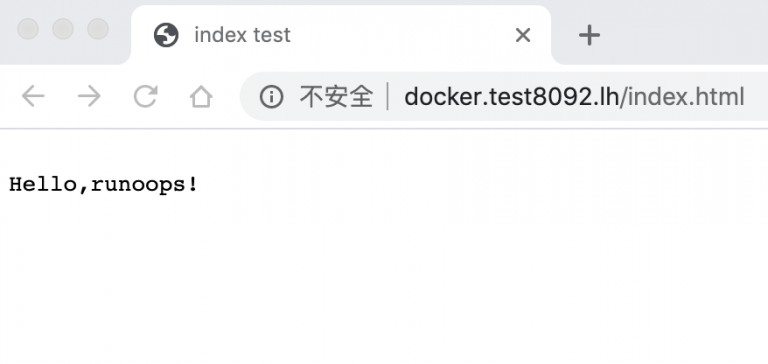Select the index test tab title
Image resolution: width=768 pixels, height=364 pixels.
[x=242, y=35]
